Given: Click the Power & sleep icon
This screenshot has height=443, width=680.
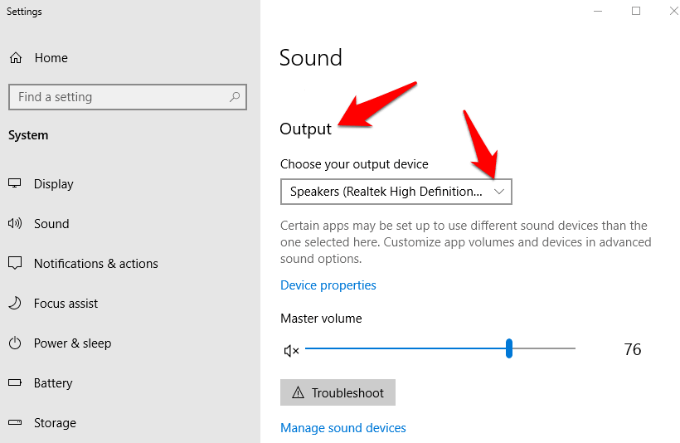Looking at the screenshot, I should click(x=15, y=343).
